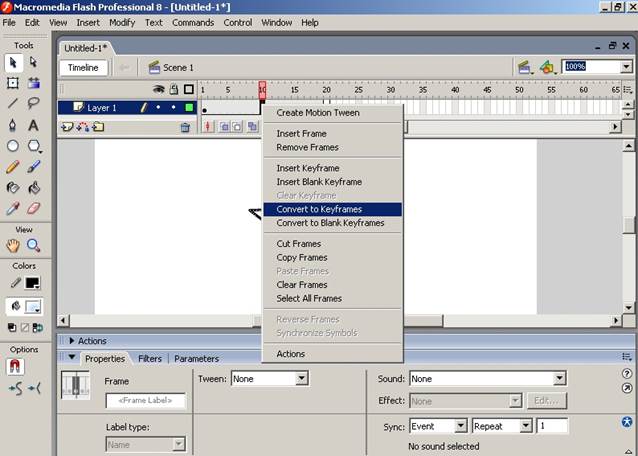Click the Stroke color swatch
Viewport: 638px width, 456px height.
click(x=33, y=283)
